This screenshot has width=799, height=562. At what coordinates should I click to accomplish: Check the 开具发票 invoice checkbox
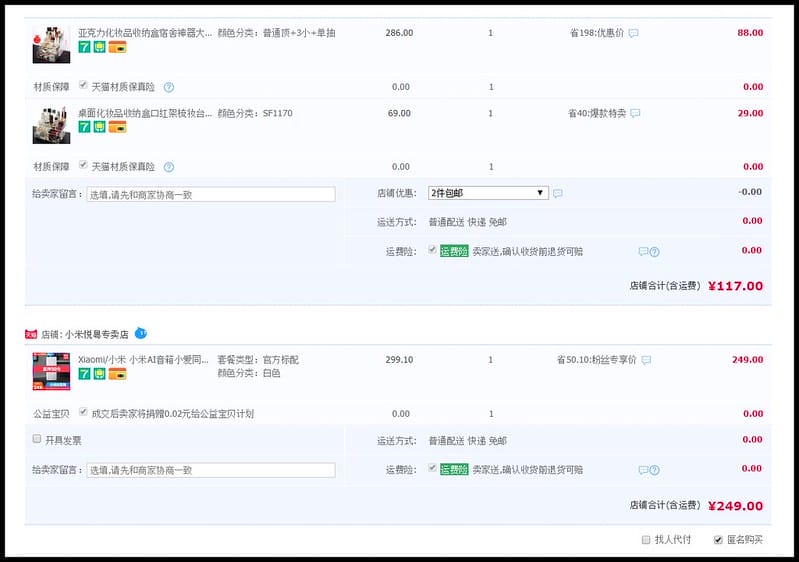click(x=37, y=439)
